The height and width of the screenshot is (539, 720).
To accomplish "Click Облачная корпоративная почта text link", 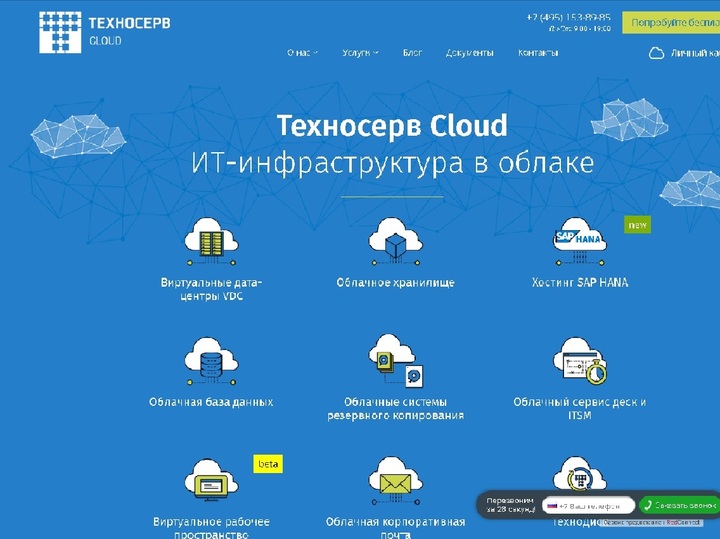I will pos(395,528).
